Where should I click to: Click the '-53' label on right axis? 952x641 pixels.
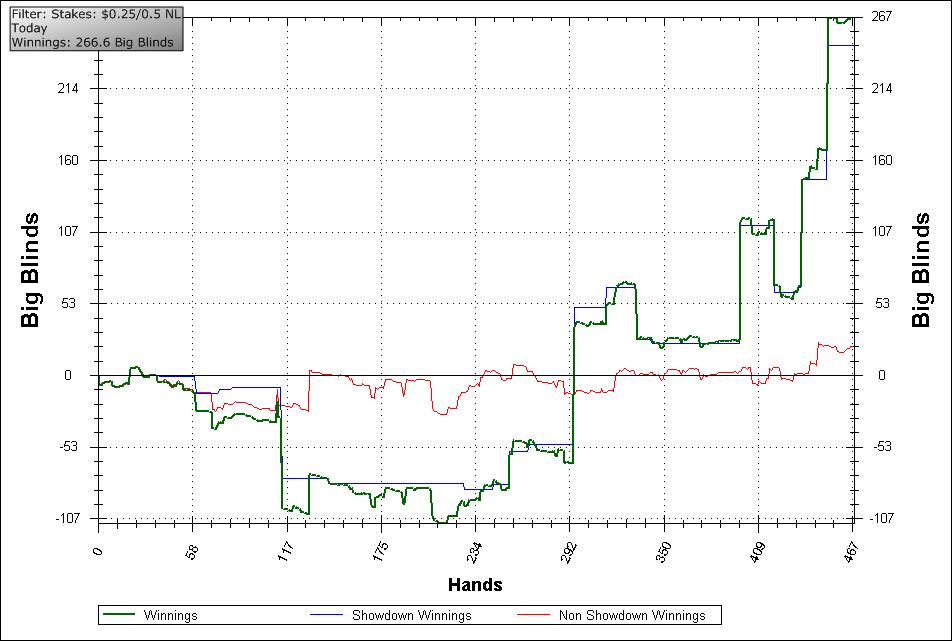pyautogui.click(x=882, y=447)
